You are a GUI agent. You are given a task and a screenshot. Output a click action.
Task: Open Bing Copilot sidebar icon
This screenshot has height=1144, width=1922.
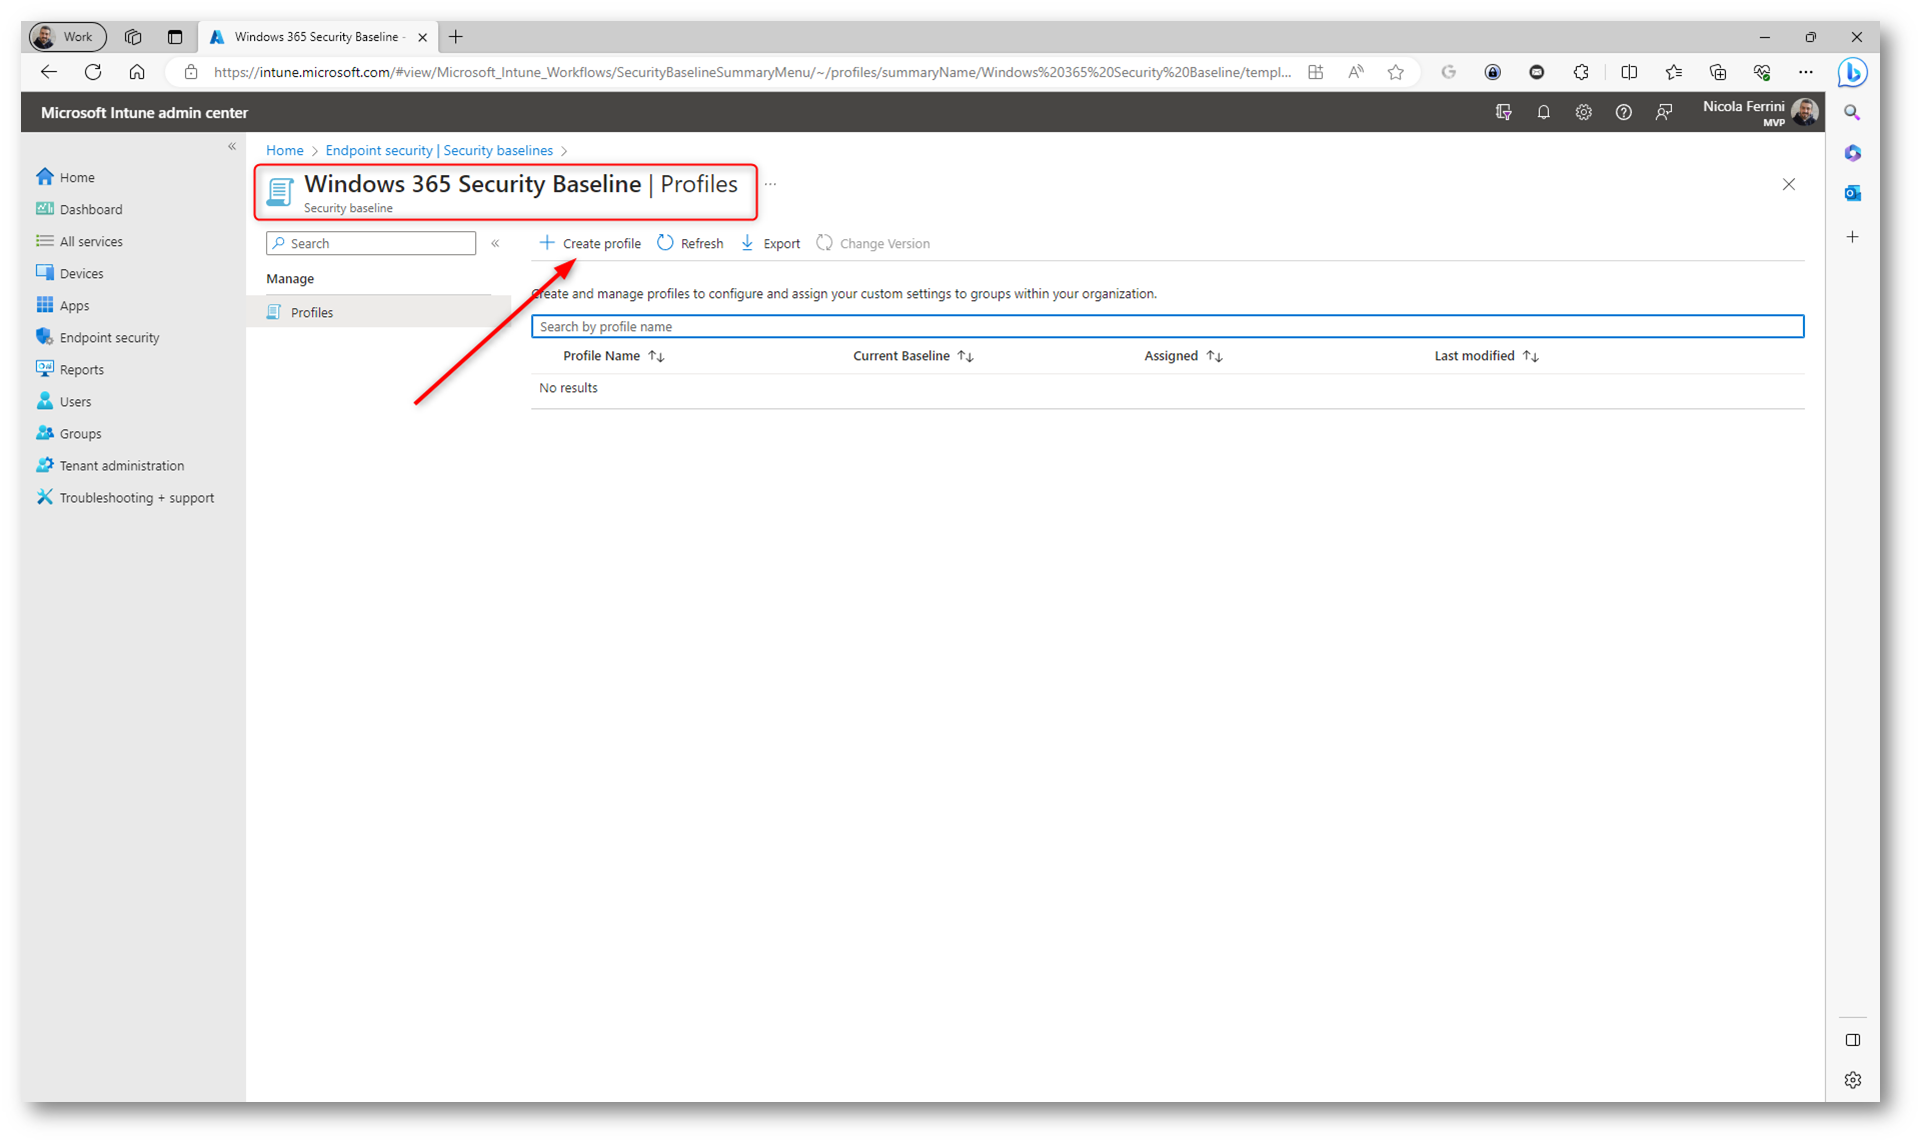(1853, 72)
